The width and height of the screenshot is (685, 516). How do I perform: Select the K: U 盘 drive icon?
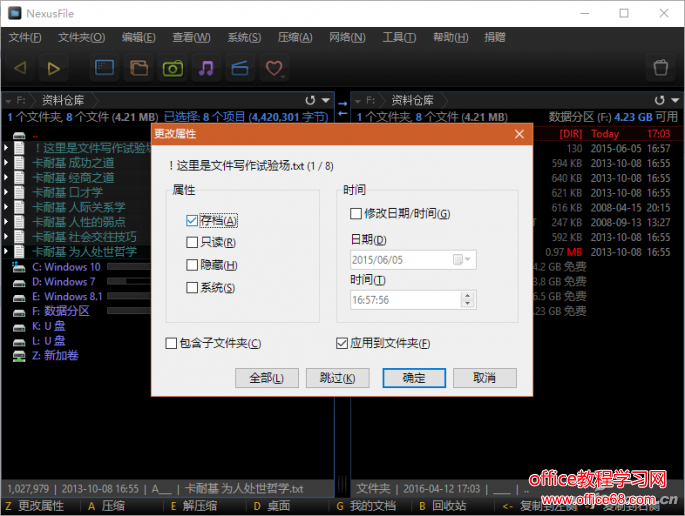tap(19, 327)
